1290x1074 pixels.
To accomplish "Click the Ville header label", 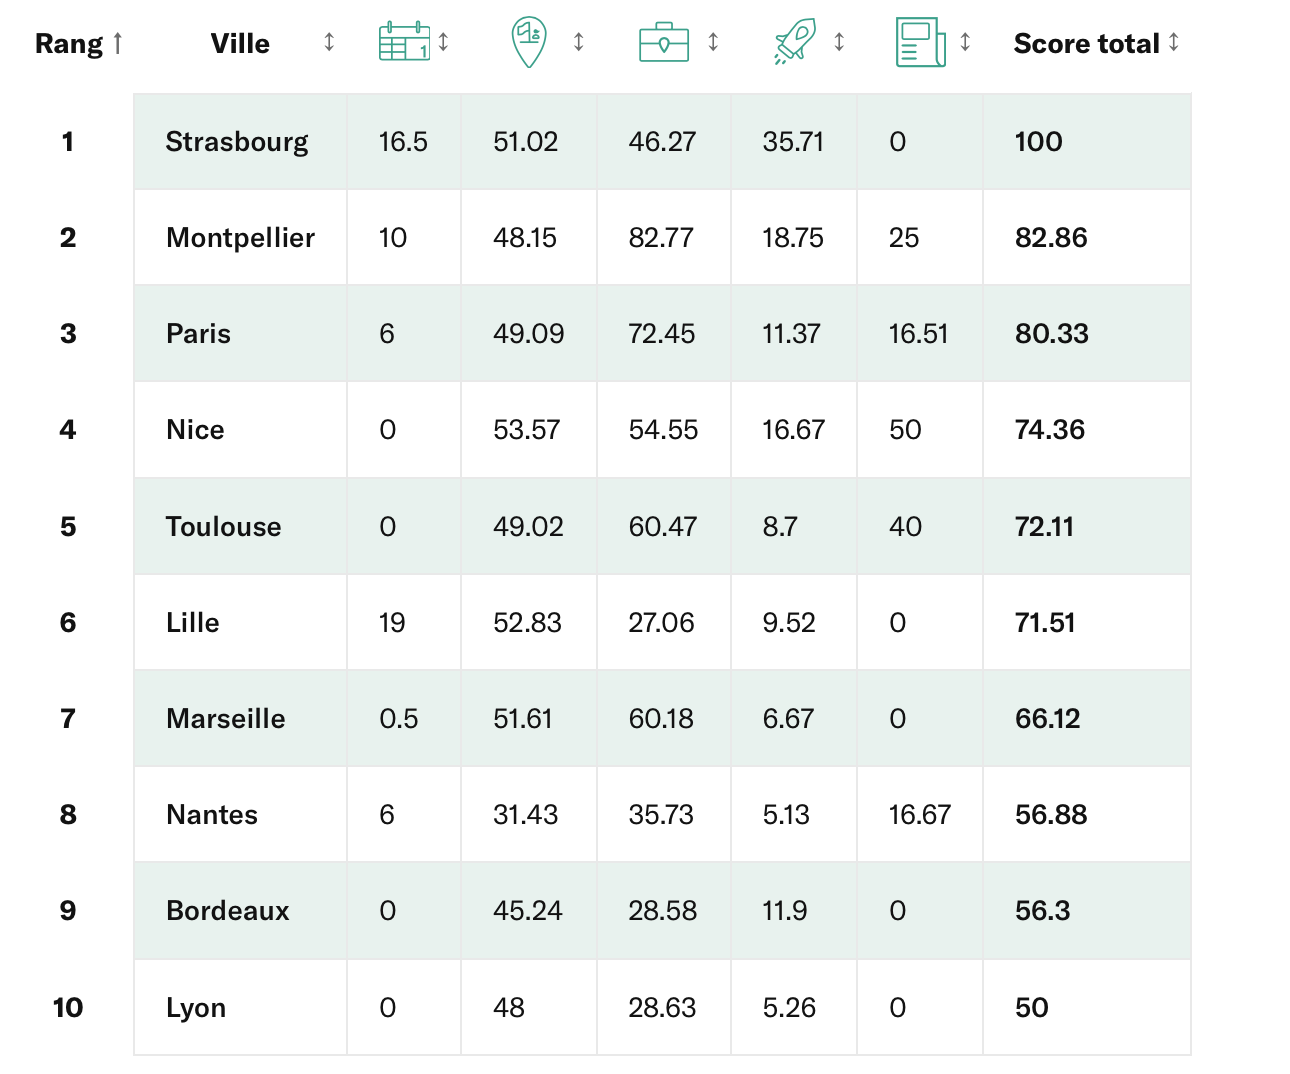I will point(240,44).
